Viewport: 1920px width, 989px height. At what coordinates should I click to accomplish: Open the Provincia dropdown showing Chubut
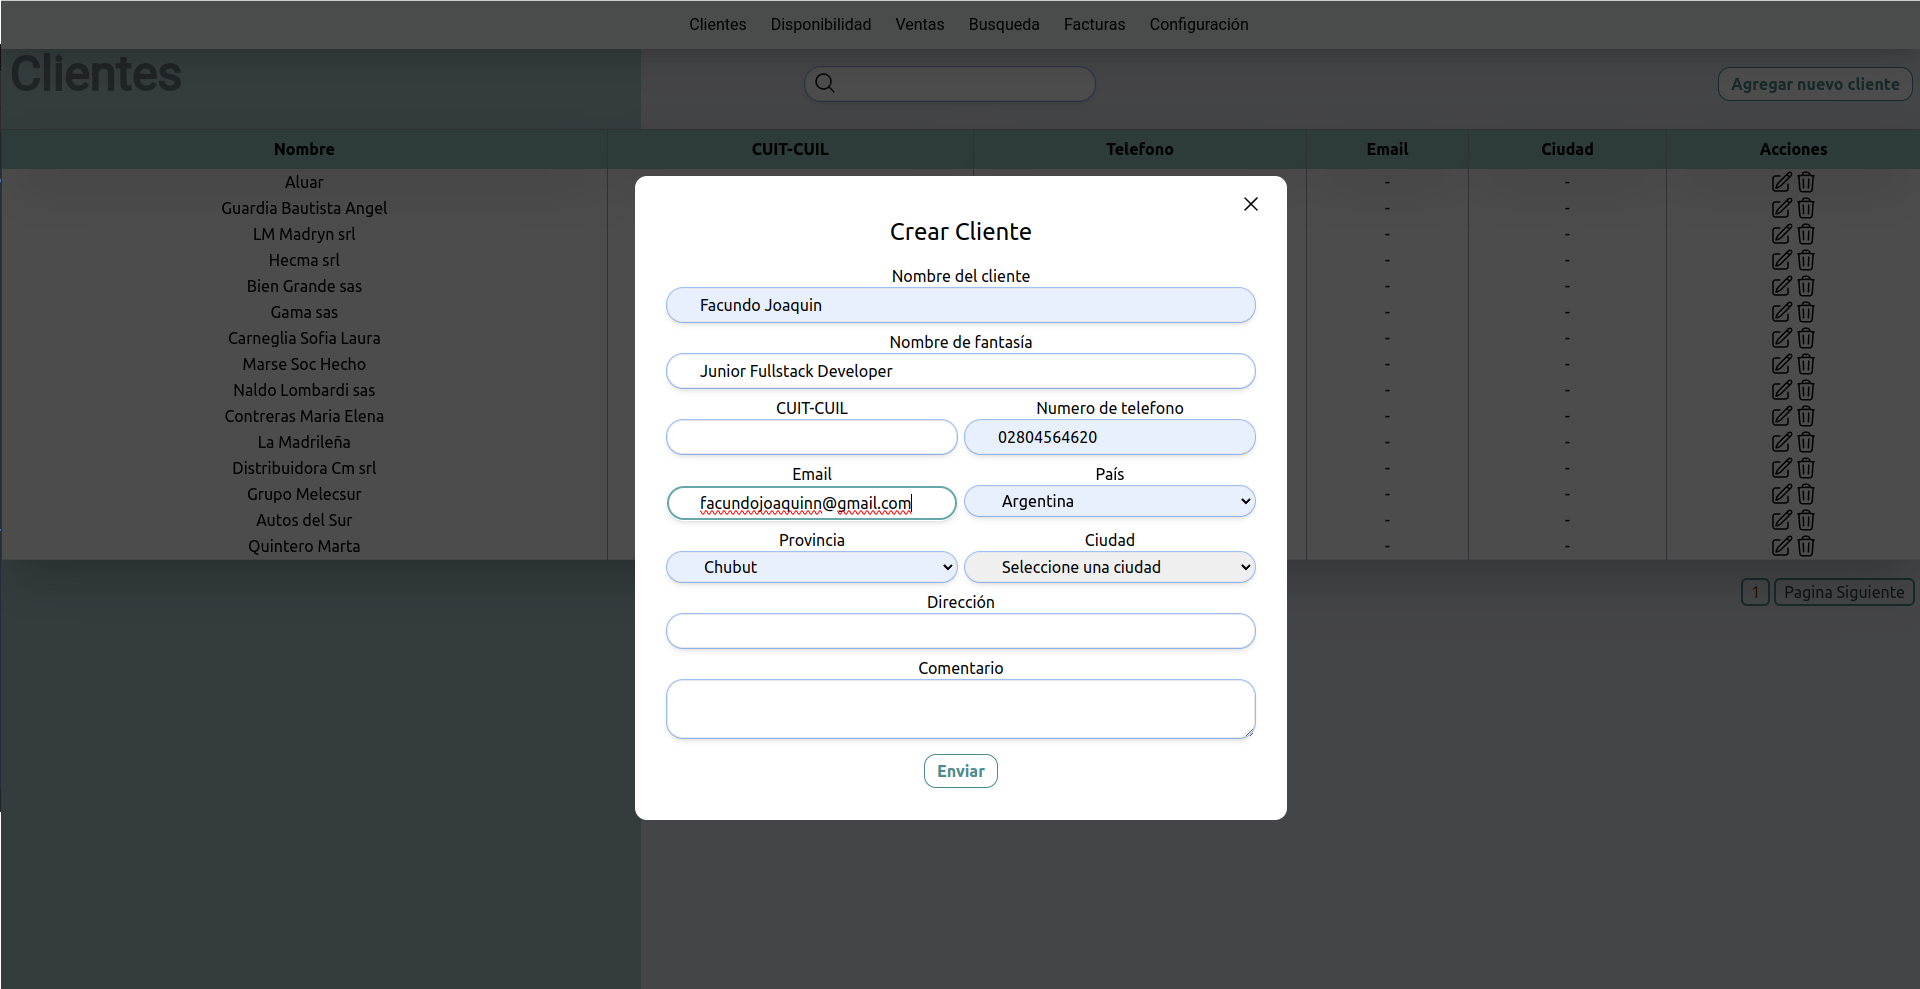[x=812, y=567]
